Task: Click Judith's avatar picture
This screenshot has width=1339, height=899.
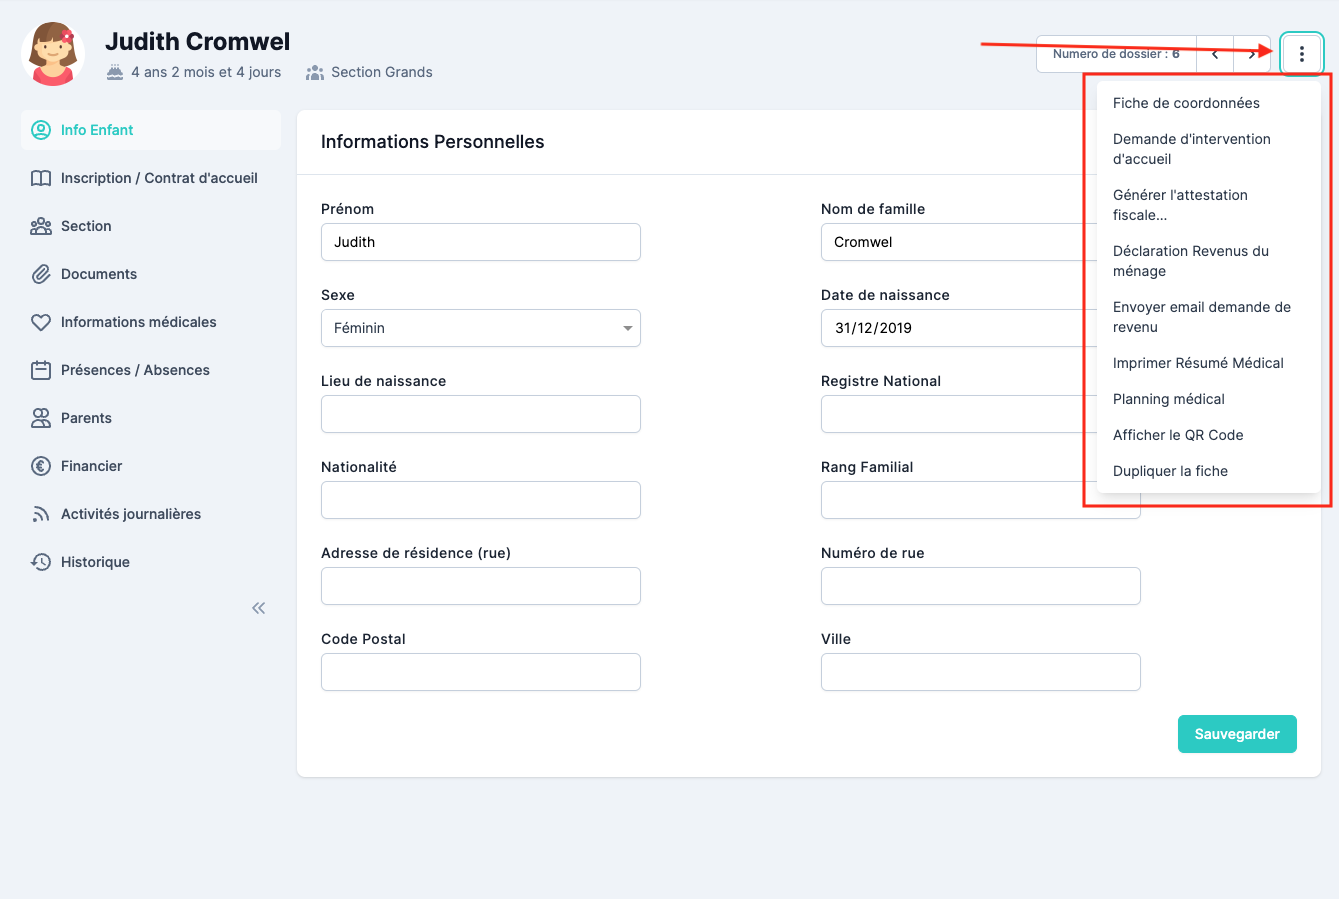Action: (53, 54)
